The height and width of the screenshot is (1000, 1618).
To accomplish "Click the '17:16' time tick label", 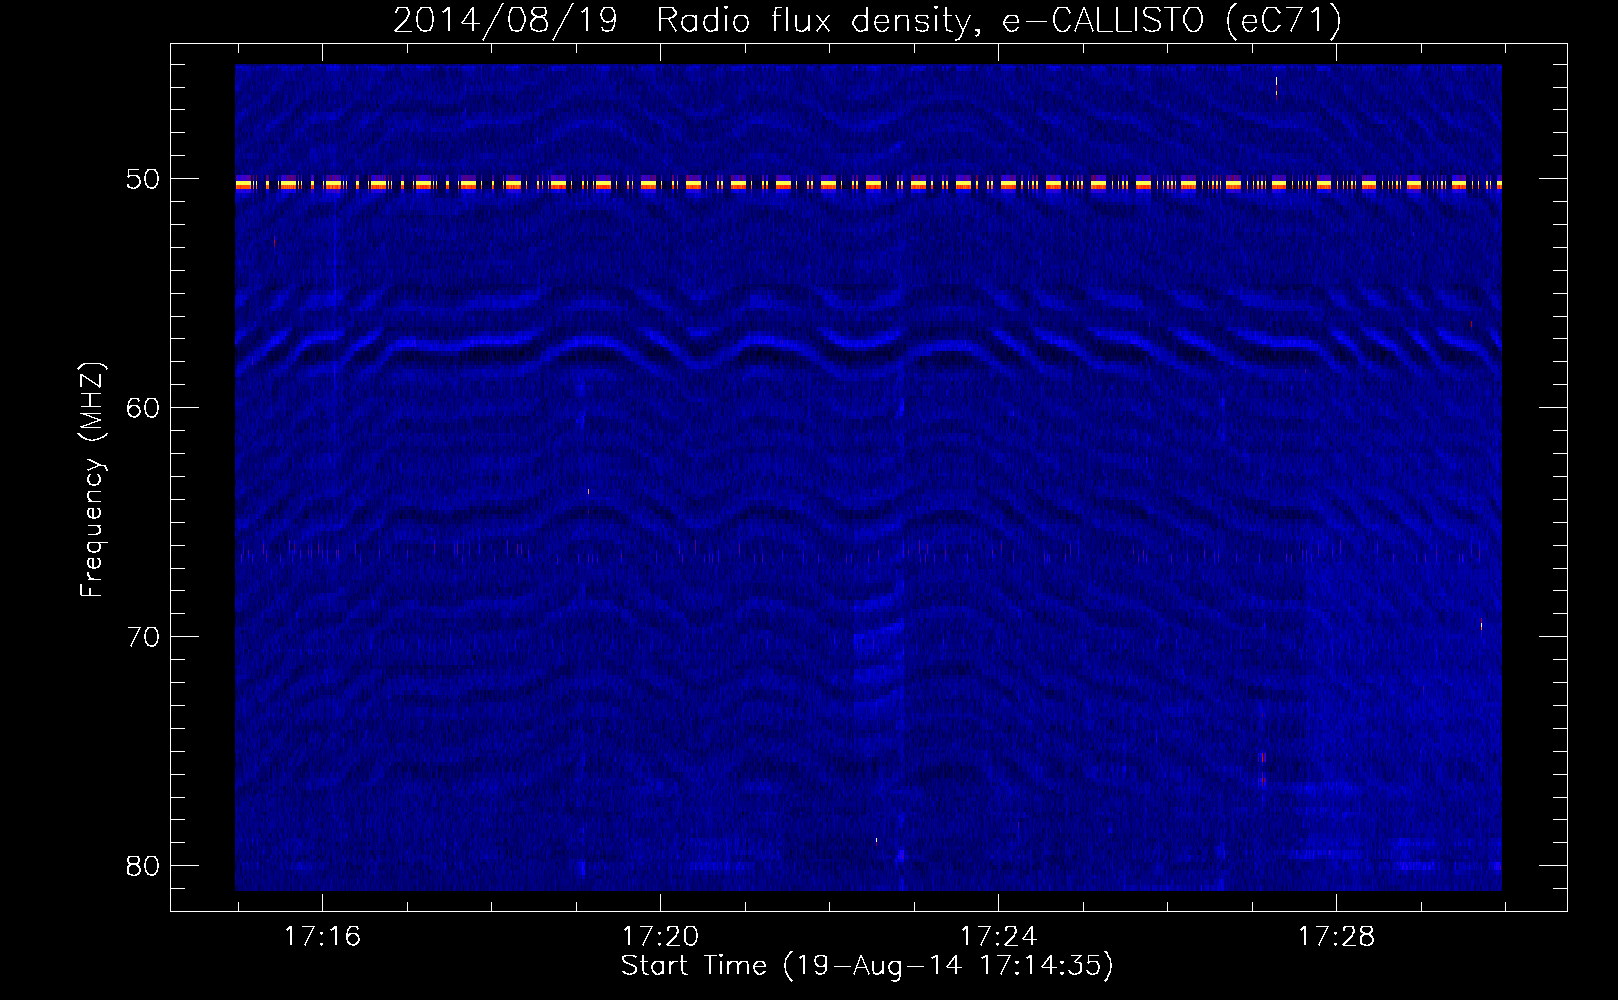I will (x=322, y=937).
